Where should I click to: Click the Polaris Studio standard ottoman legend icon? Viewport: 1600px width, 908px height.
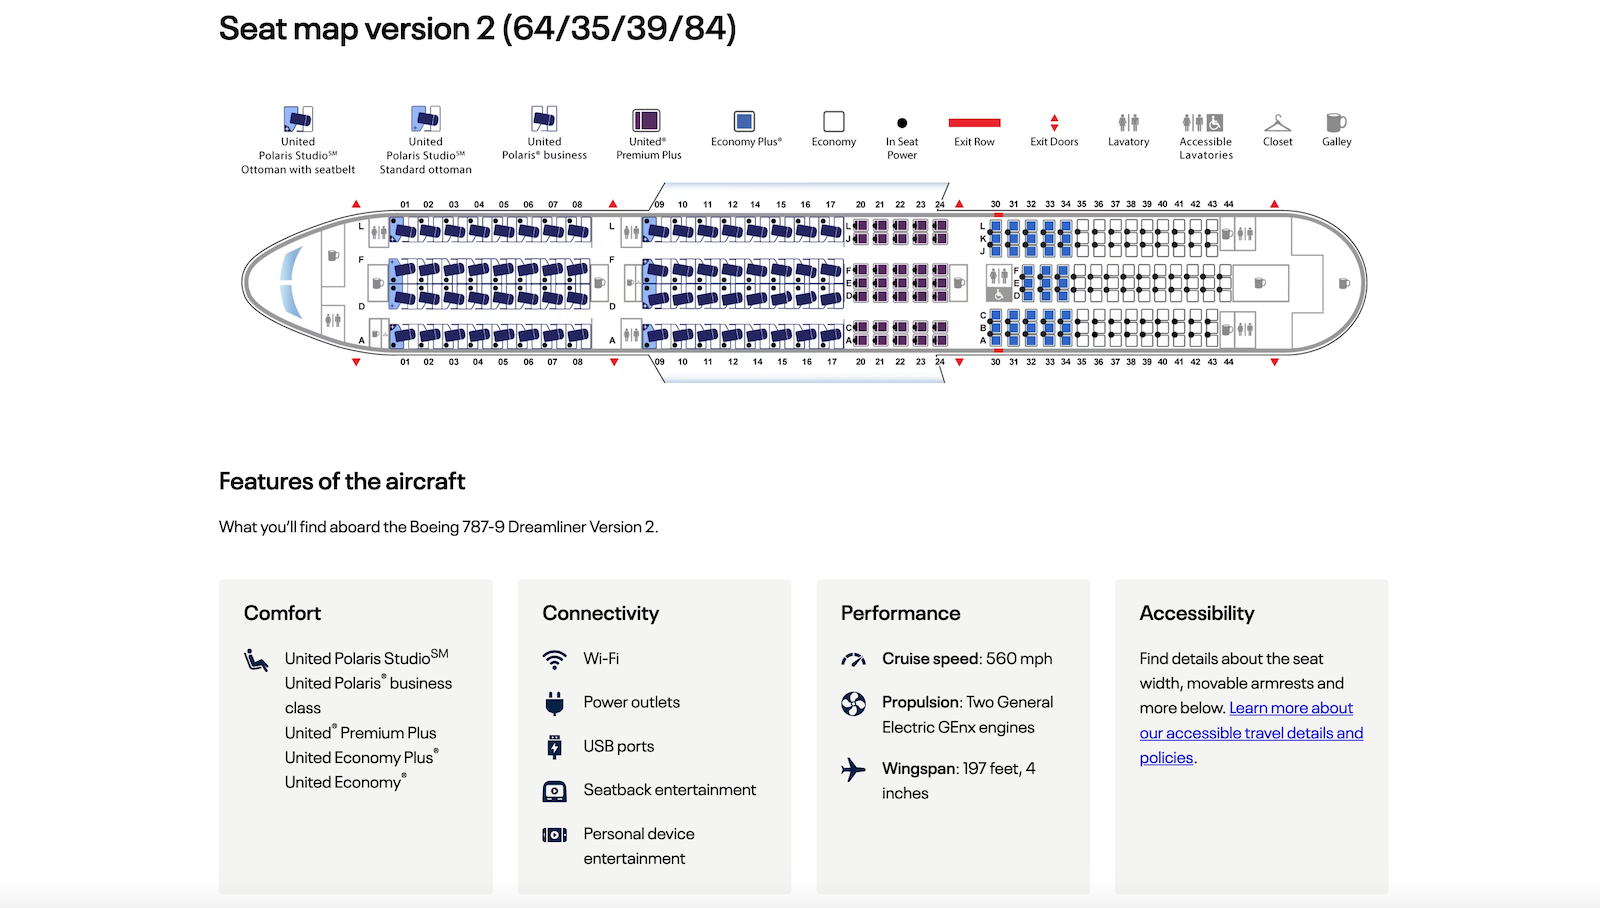click(426, 120)
